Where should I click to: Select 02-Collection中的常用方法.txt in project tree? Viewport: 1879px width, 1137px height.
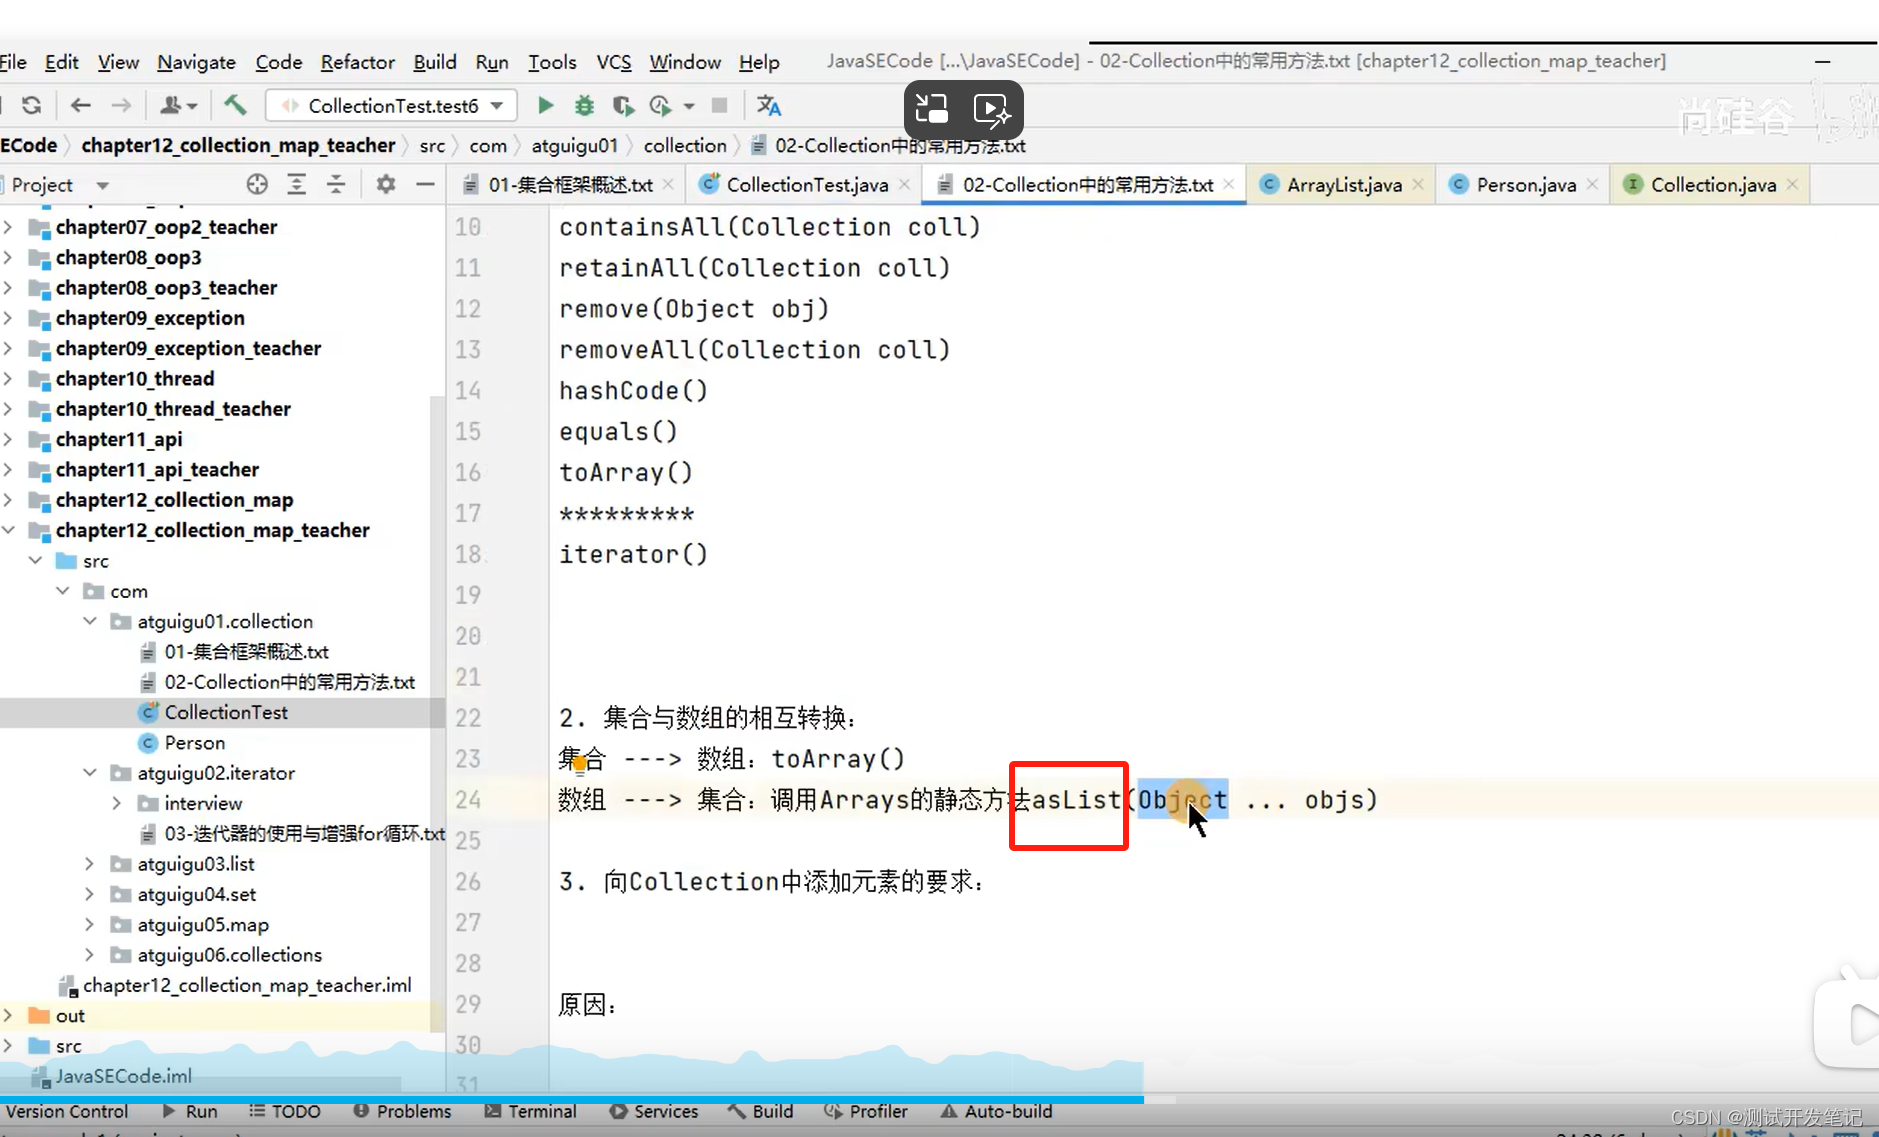pyautogui.click(x=290, y=682)
